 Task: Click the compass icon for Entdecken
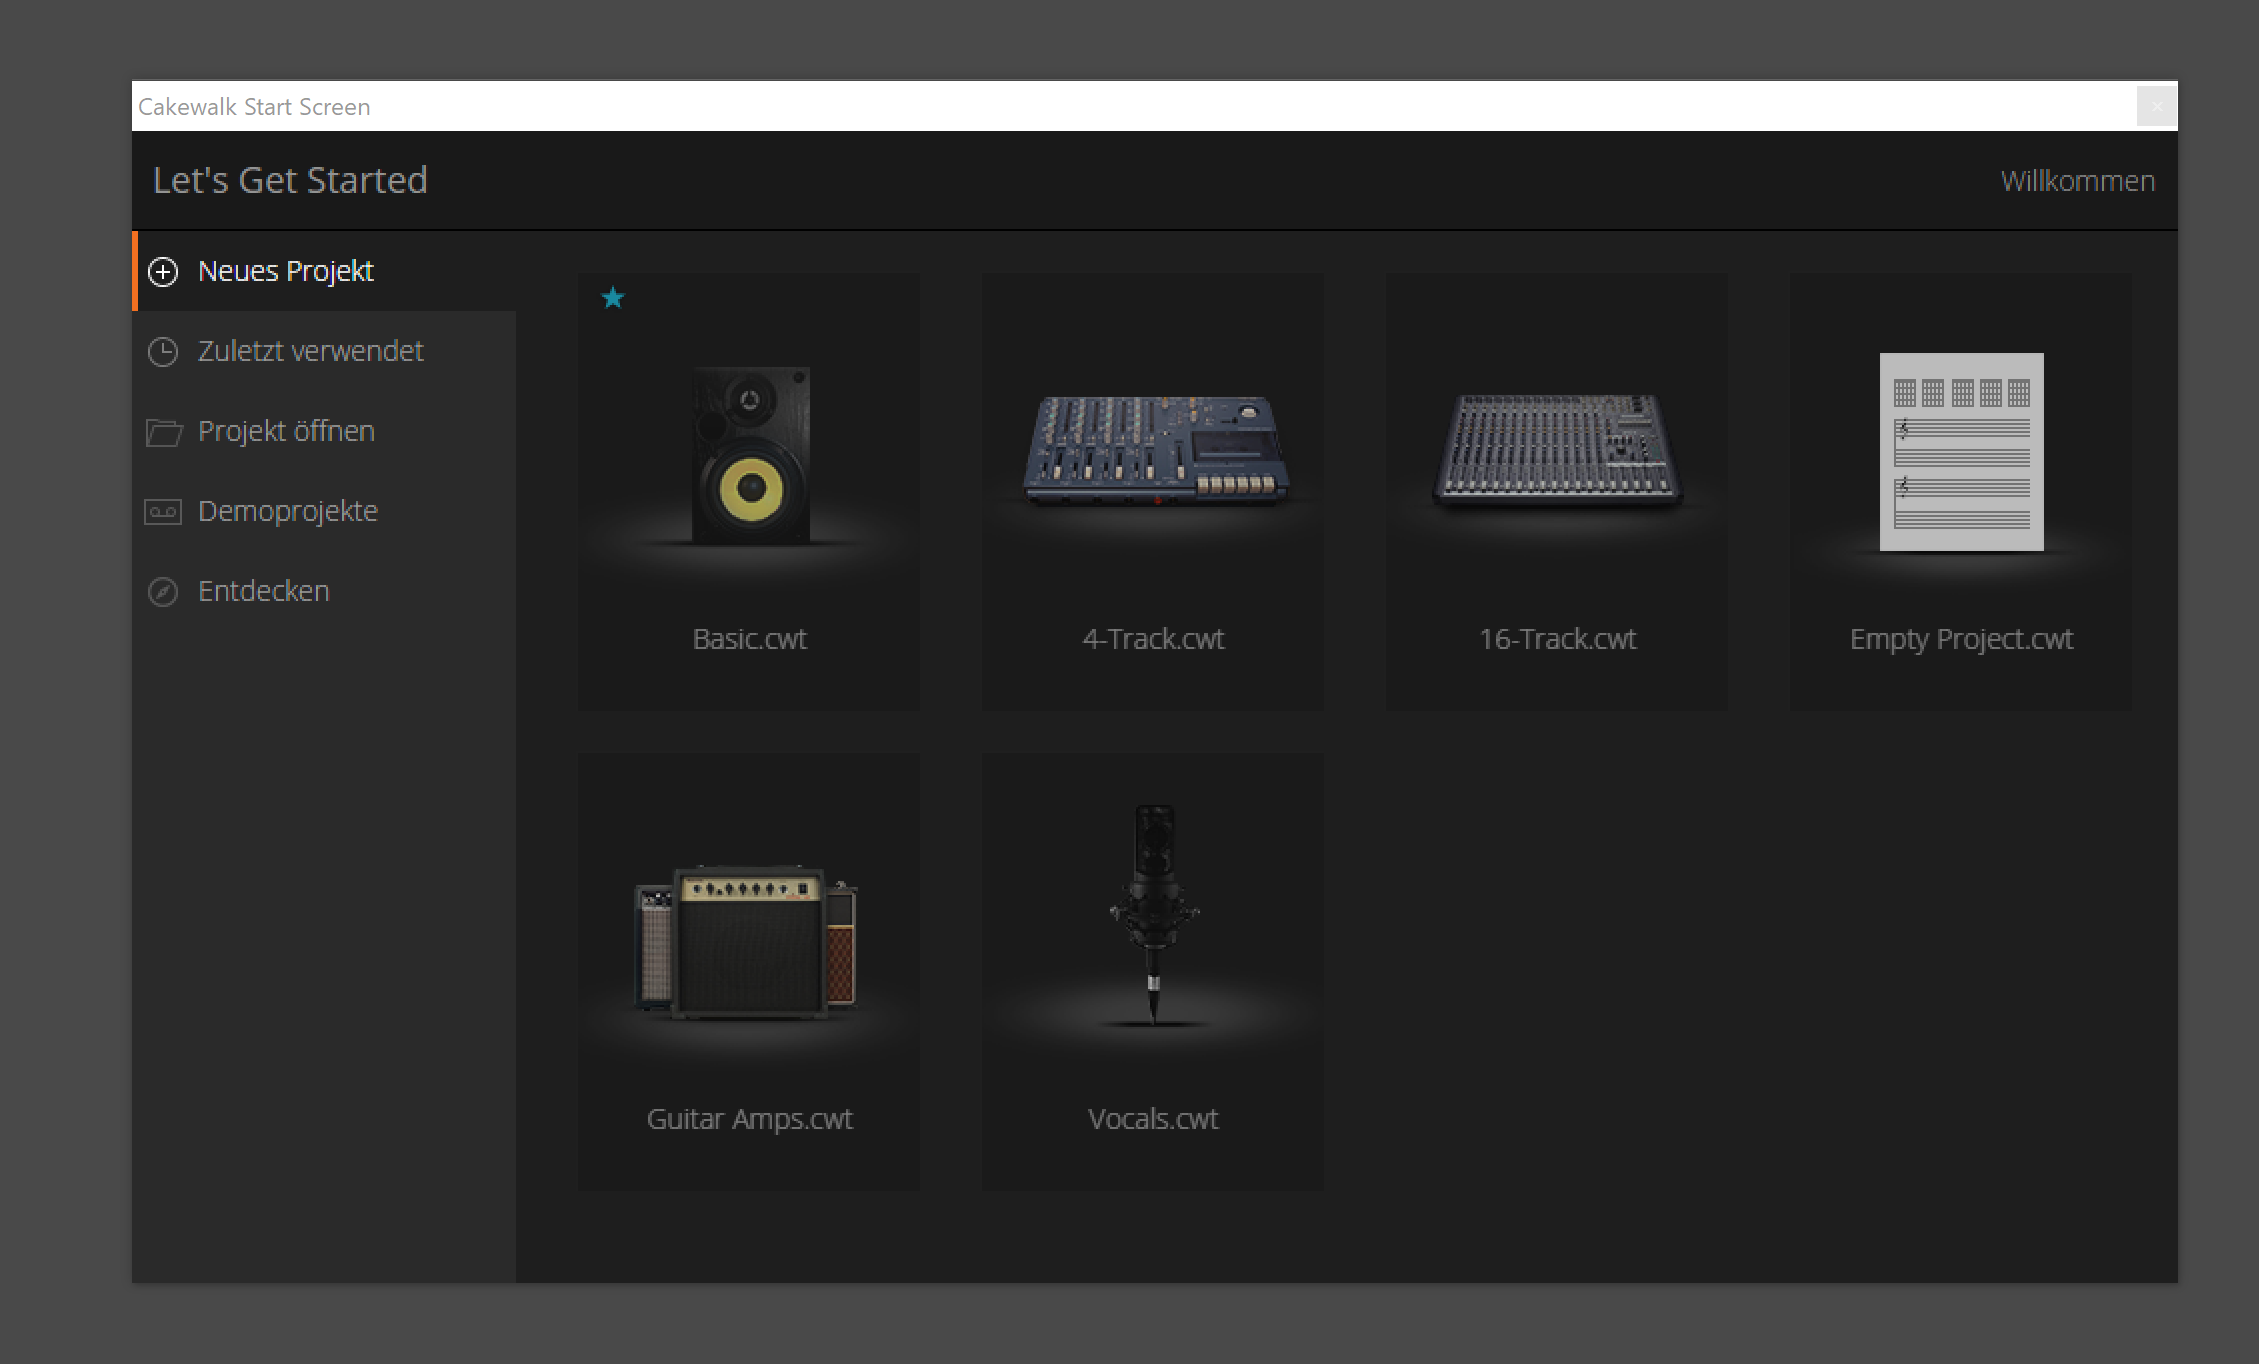163,592
